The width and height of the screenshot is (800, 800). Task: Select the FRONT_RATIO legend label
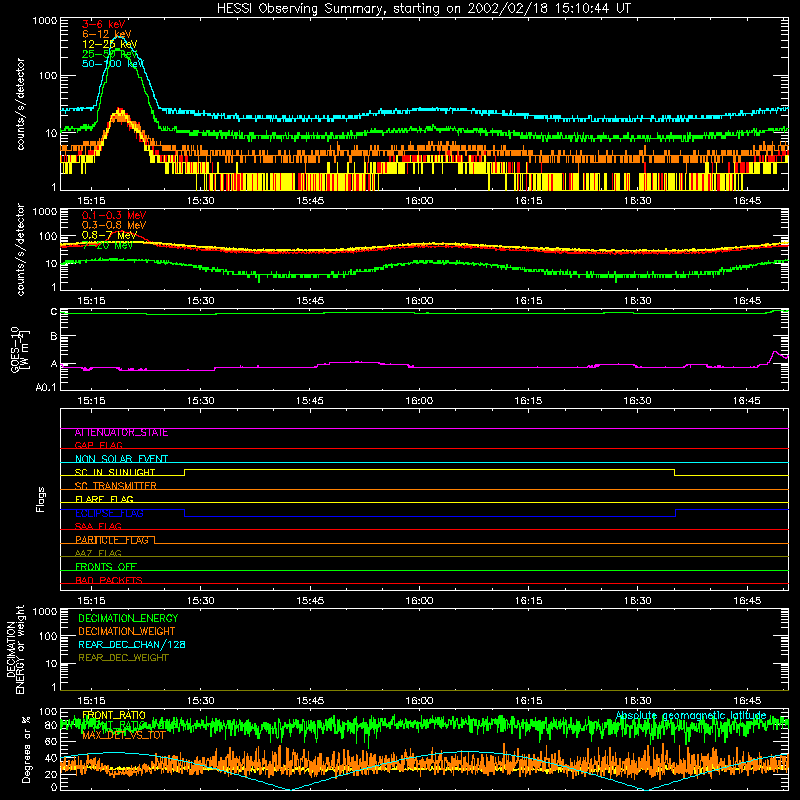point(114,715)
